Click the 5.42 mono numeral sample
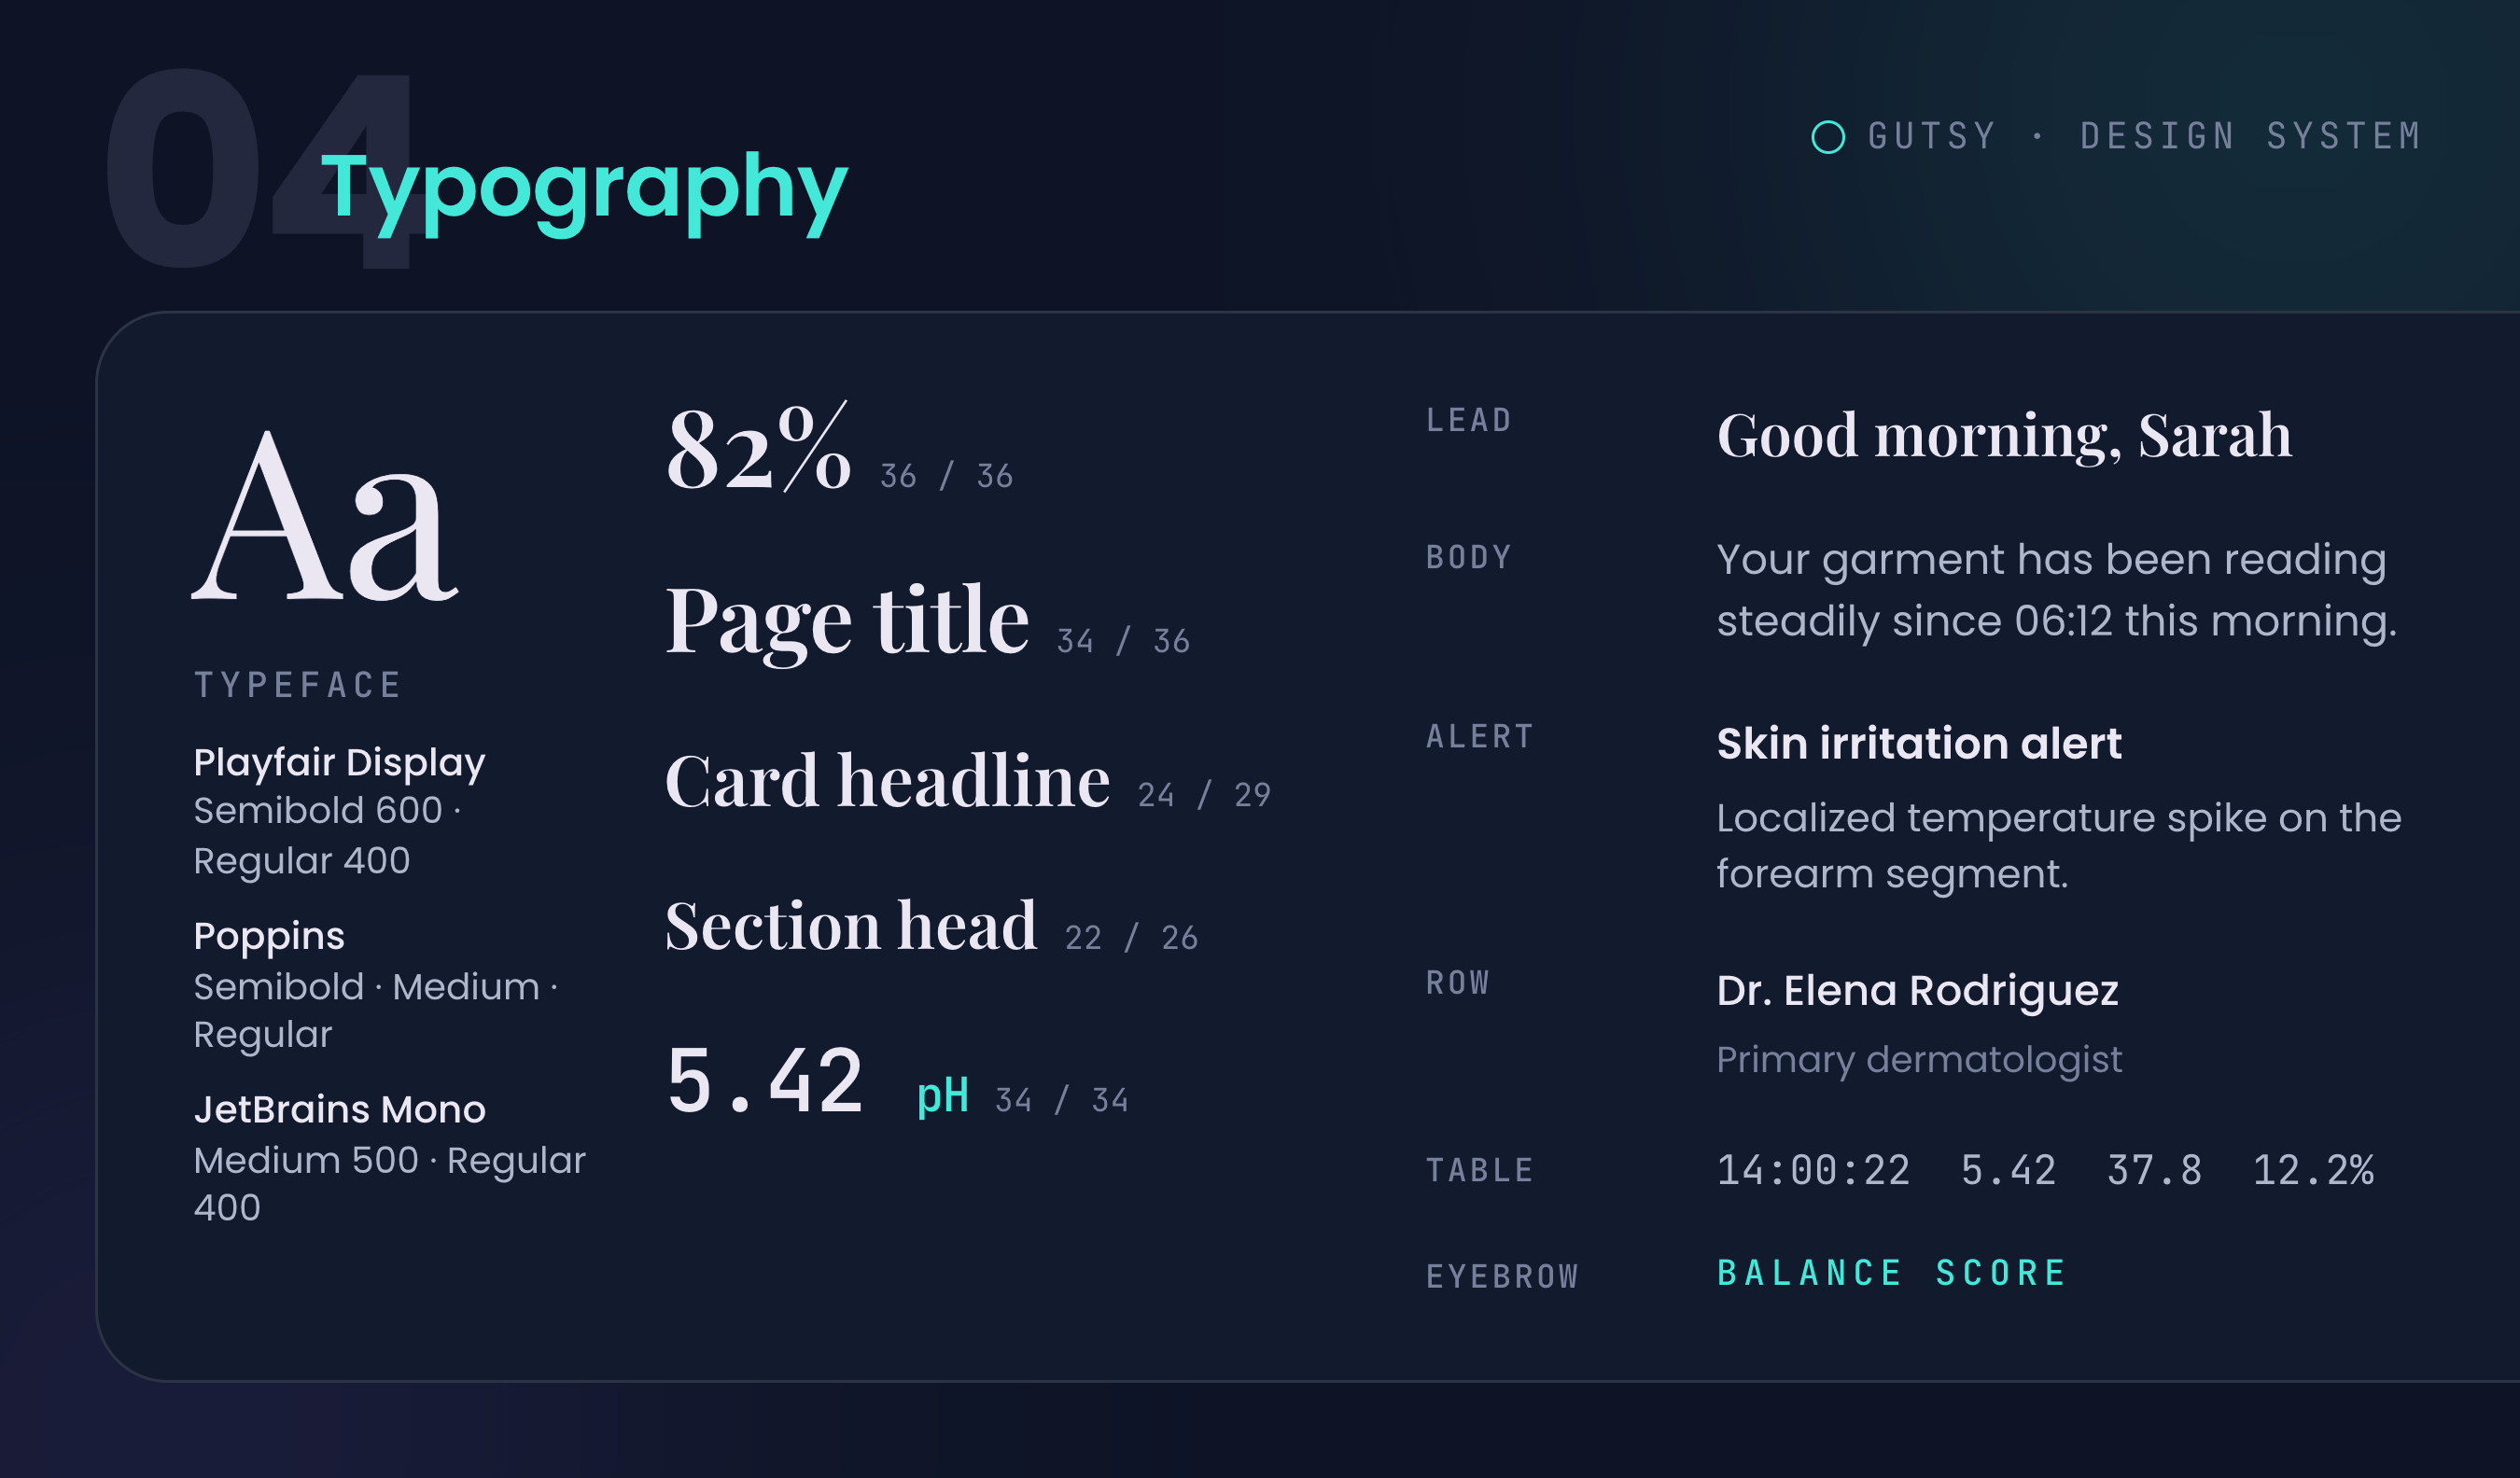 [x=765, y=1081]
